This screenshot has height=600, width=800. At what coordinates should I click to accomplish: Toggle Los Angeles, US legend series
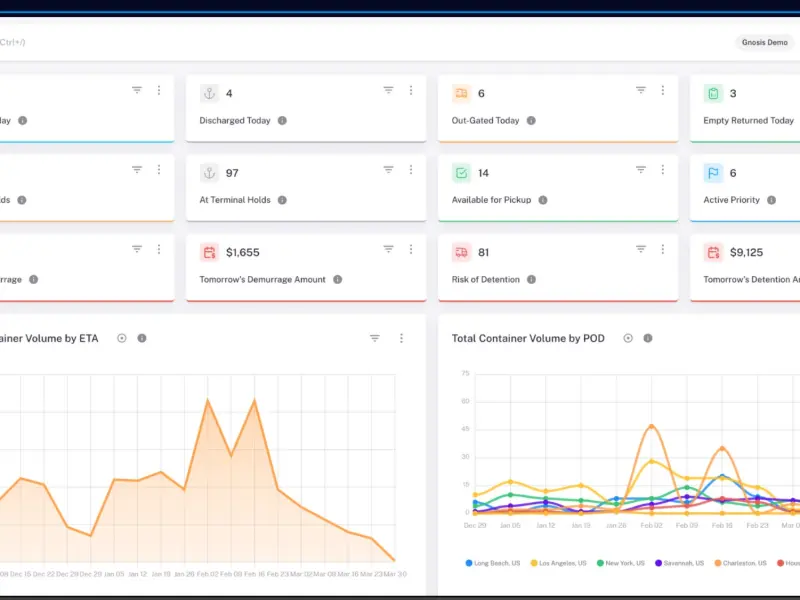click(x=559, y=563)
